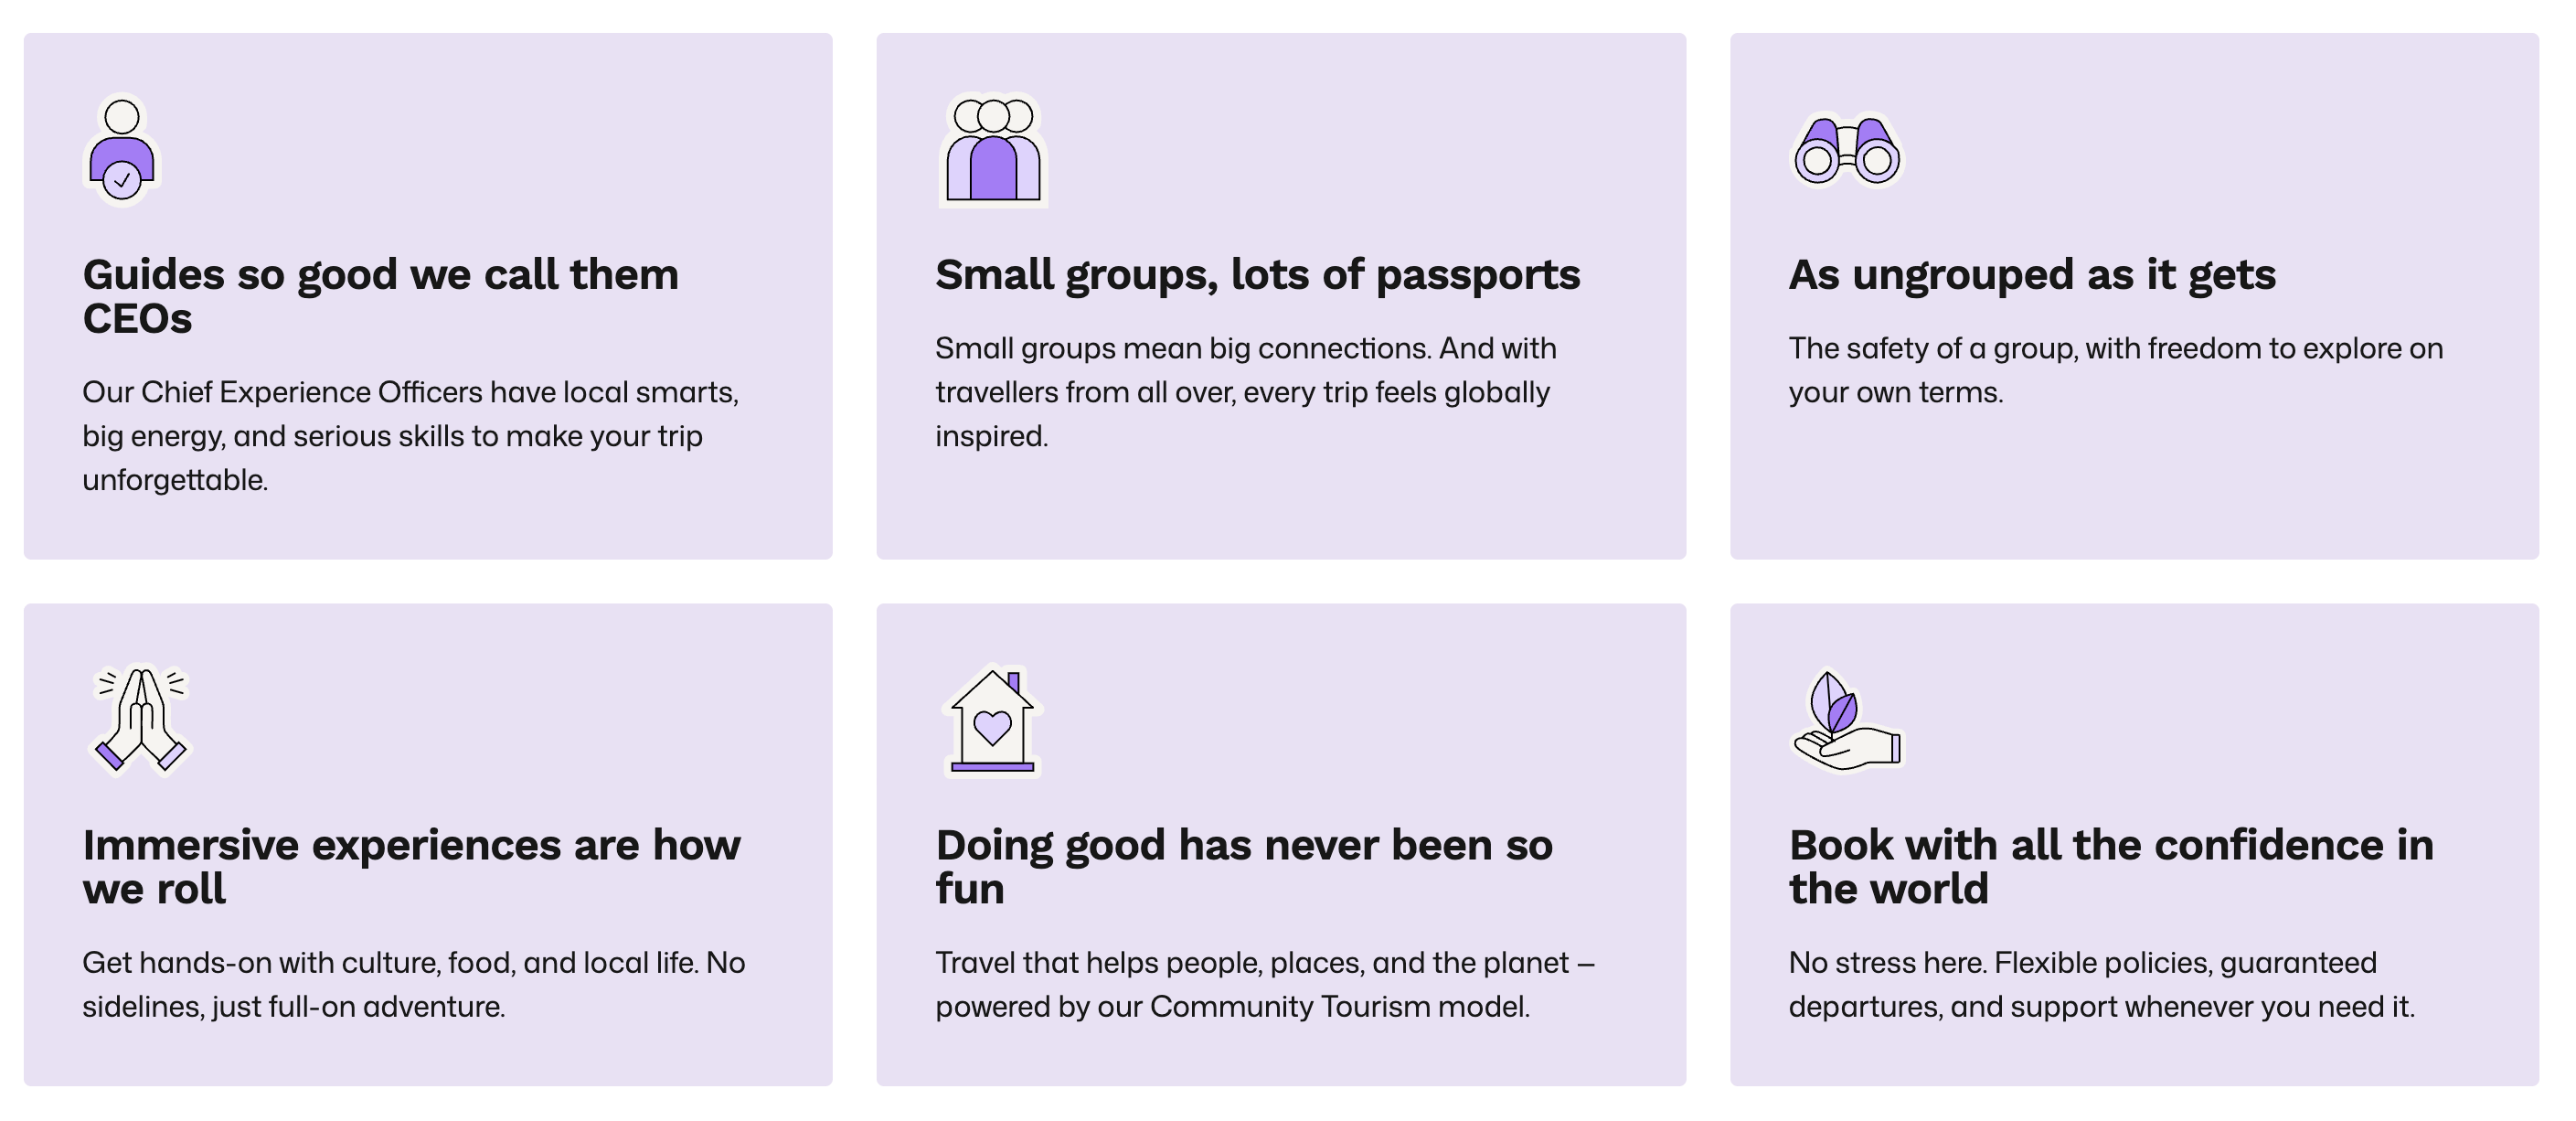Click the three-person small group icon
This screenshot has height=1121, width=2576.
993,150
